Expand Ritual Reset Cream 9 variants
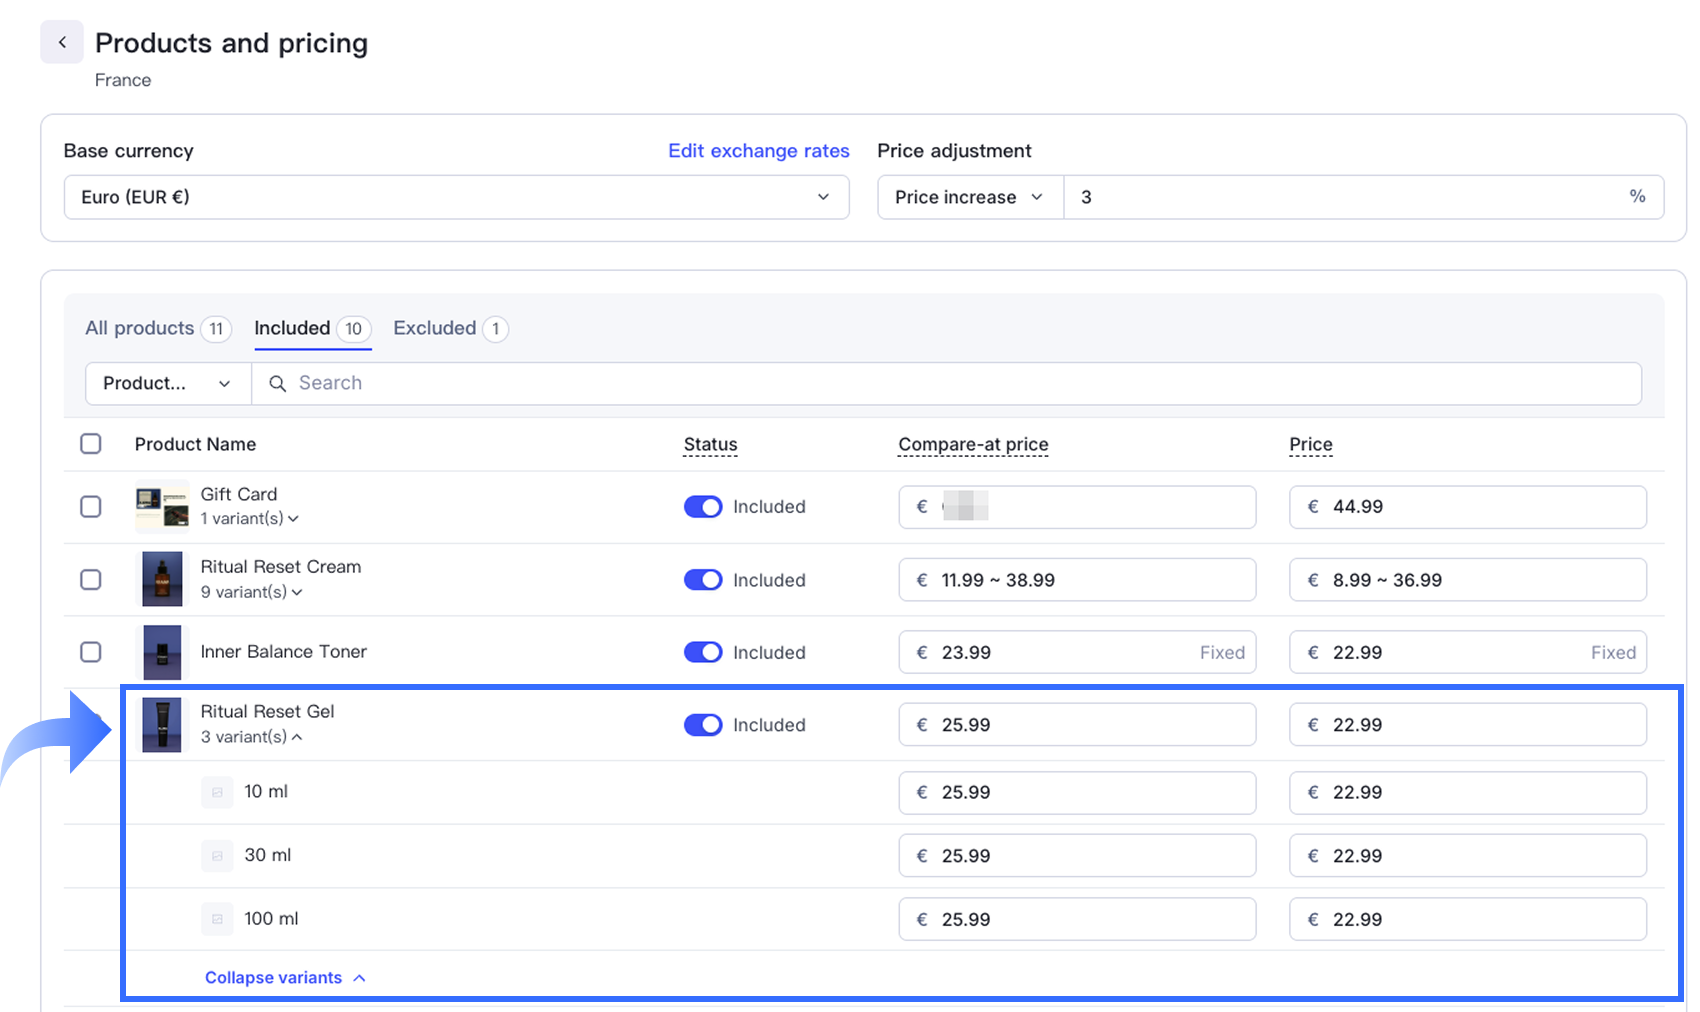This screenshot has width=1700, height=1012. coord(251,592)
